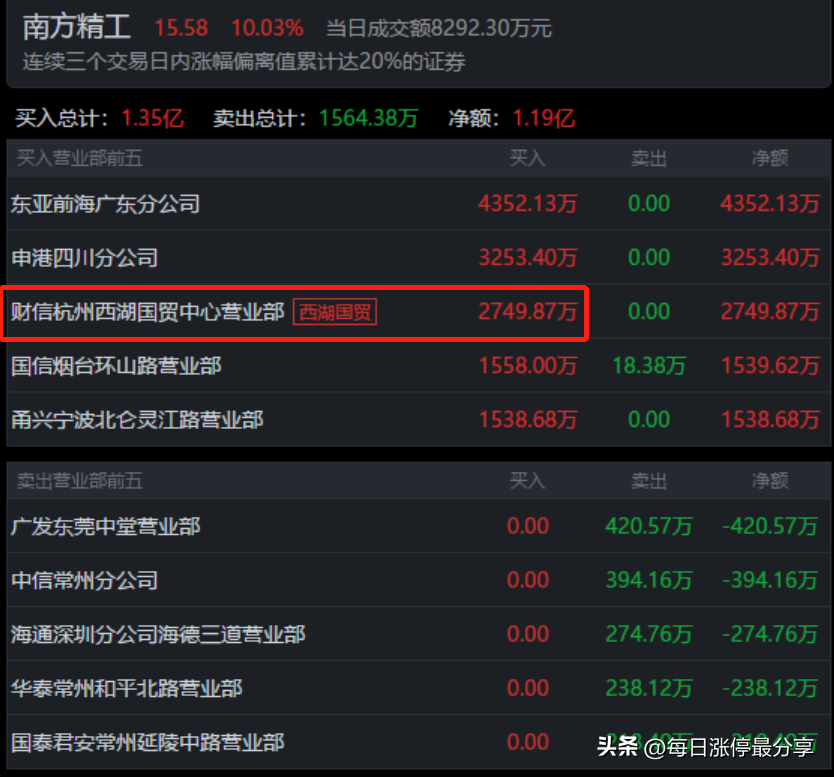The image size is (834, 777).
Task: Click 海通深圳分公司海德三道营业部 净额 amount -274.76万
Action: point(770,634)
